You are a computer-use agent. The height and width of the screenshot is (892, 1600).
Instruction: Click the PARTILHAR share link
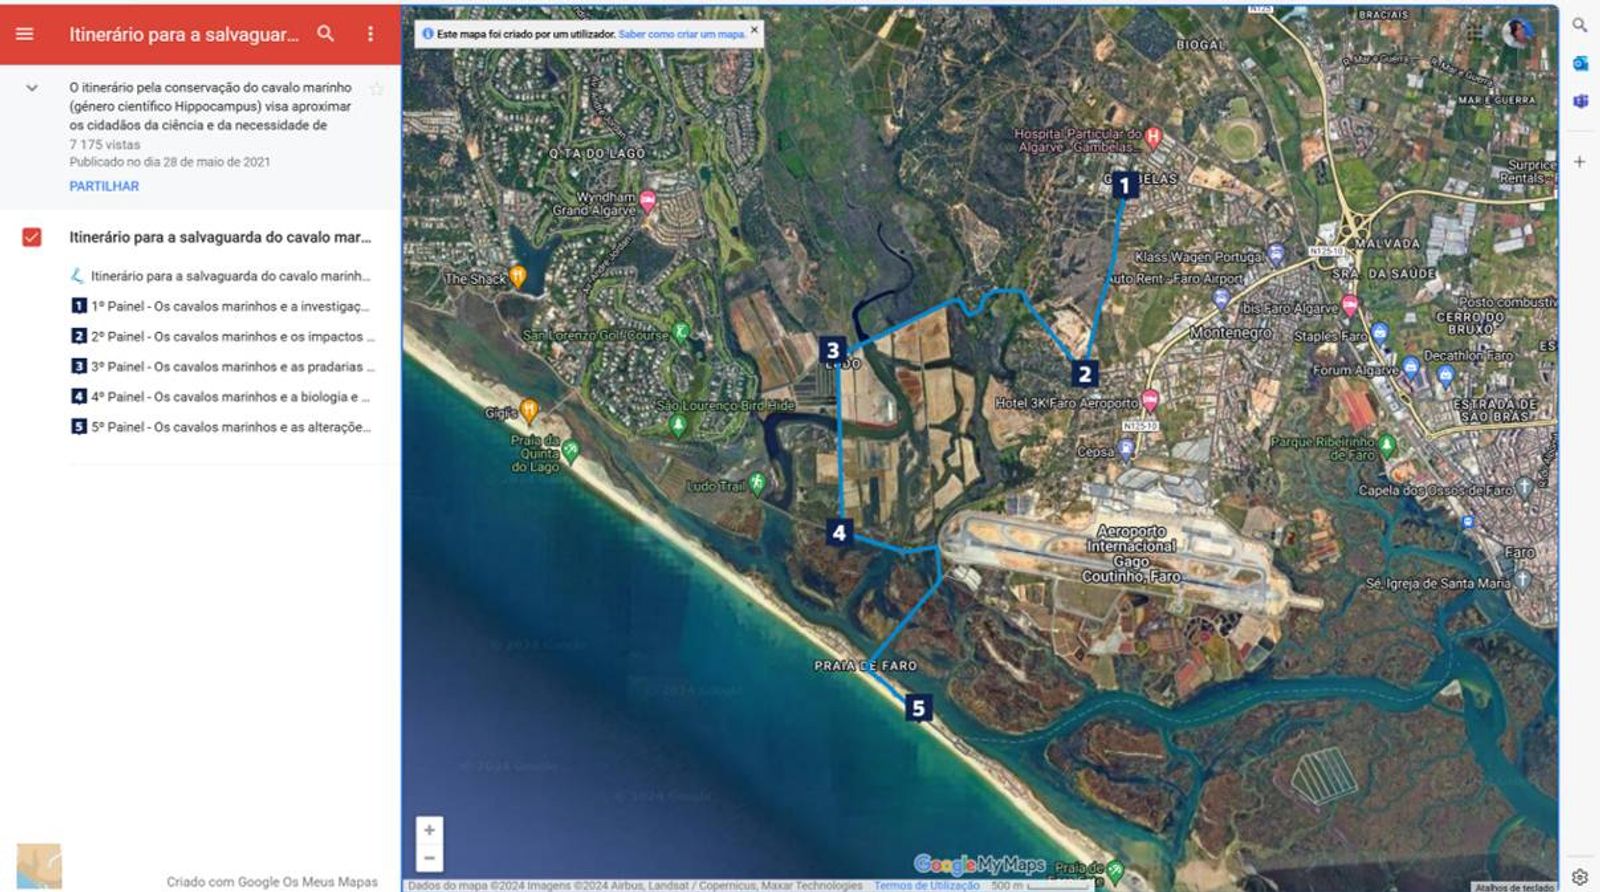pyautogui.click(x=104, y=186)
